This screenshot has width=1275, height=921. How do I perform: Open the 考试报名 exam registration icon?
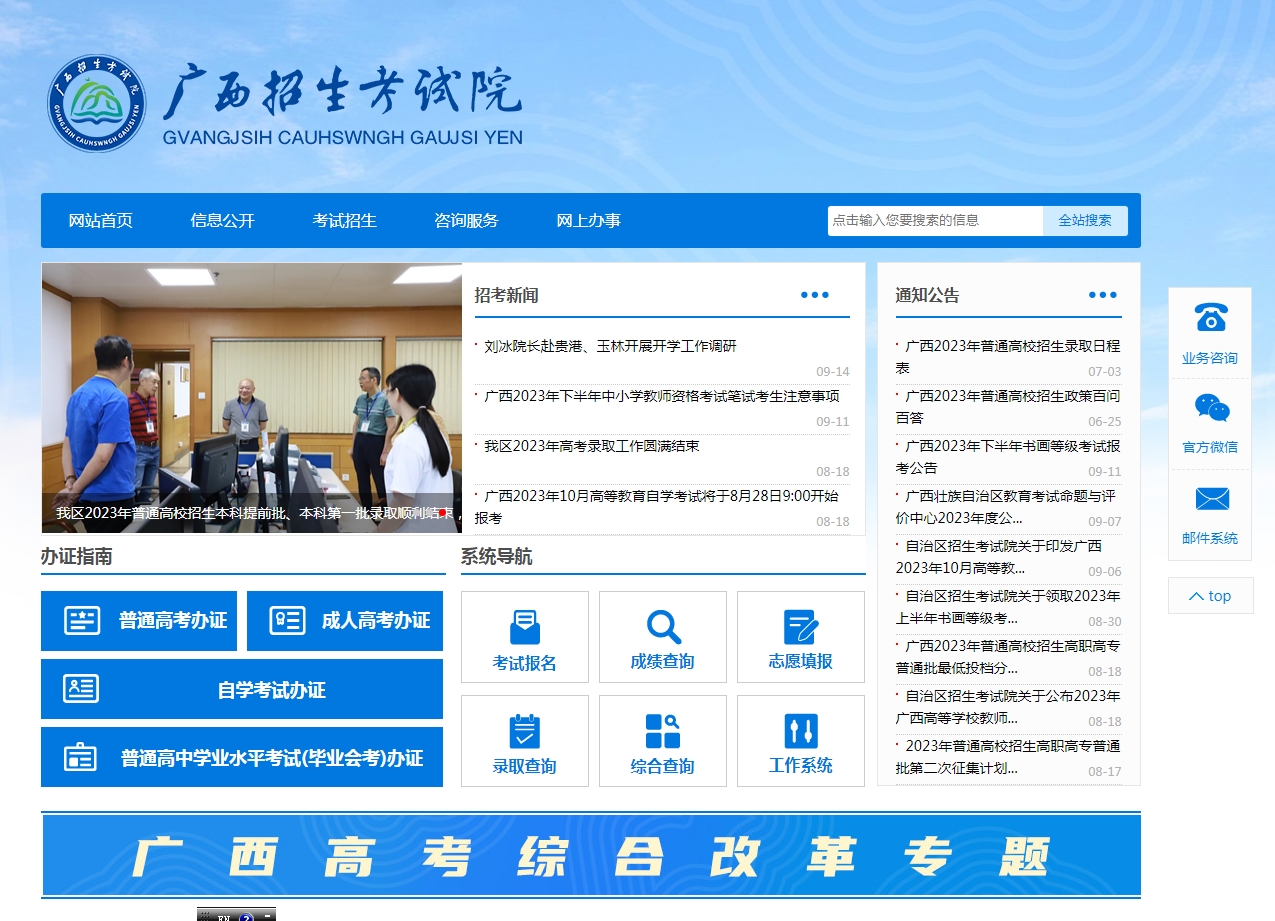524,637
